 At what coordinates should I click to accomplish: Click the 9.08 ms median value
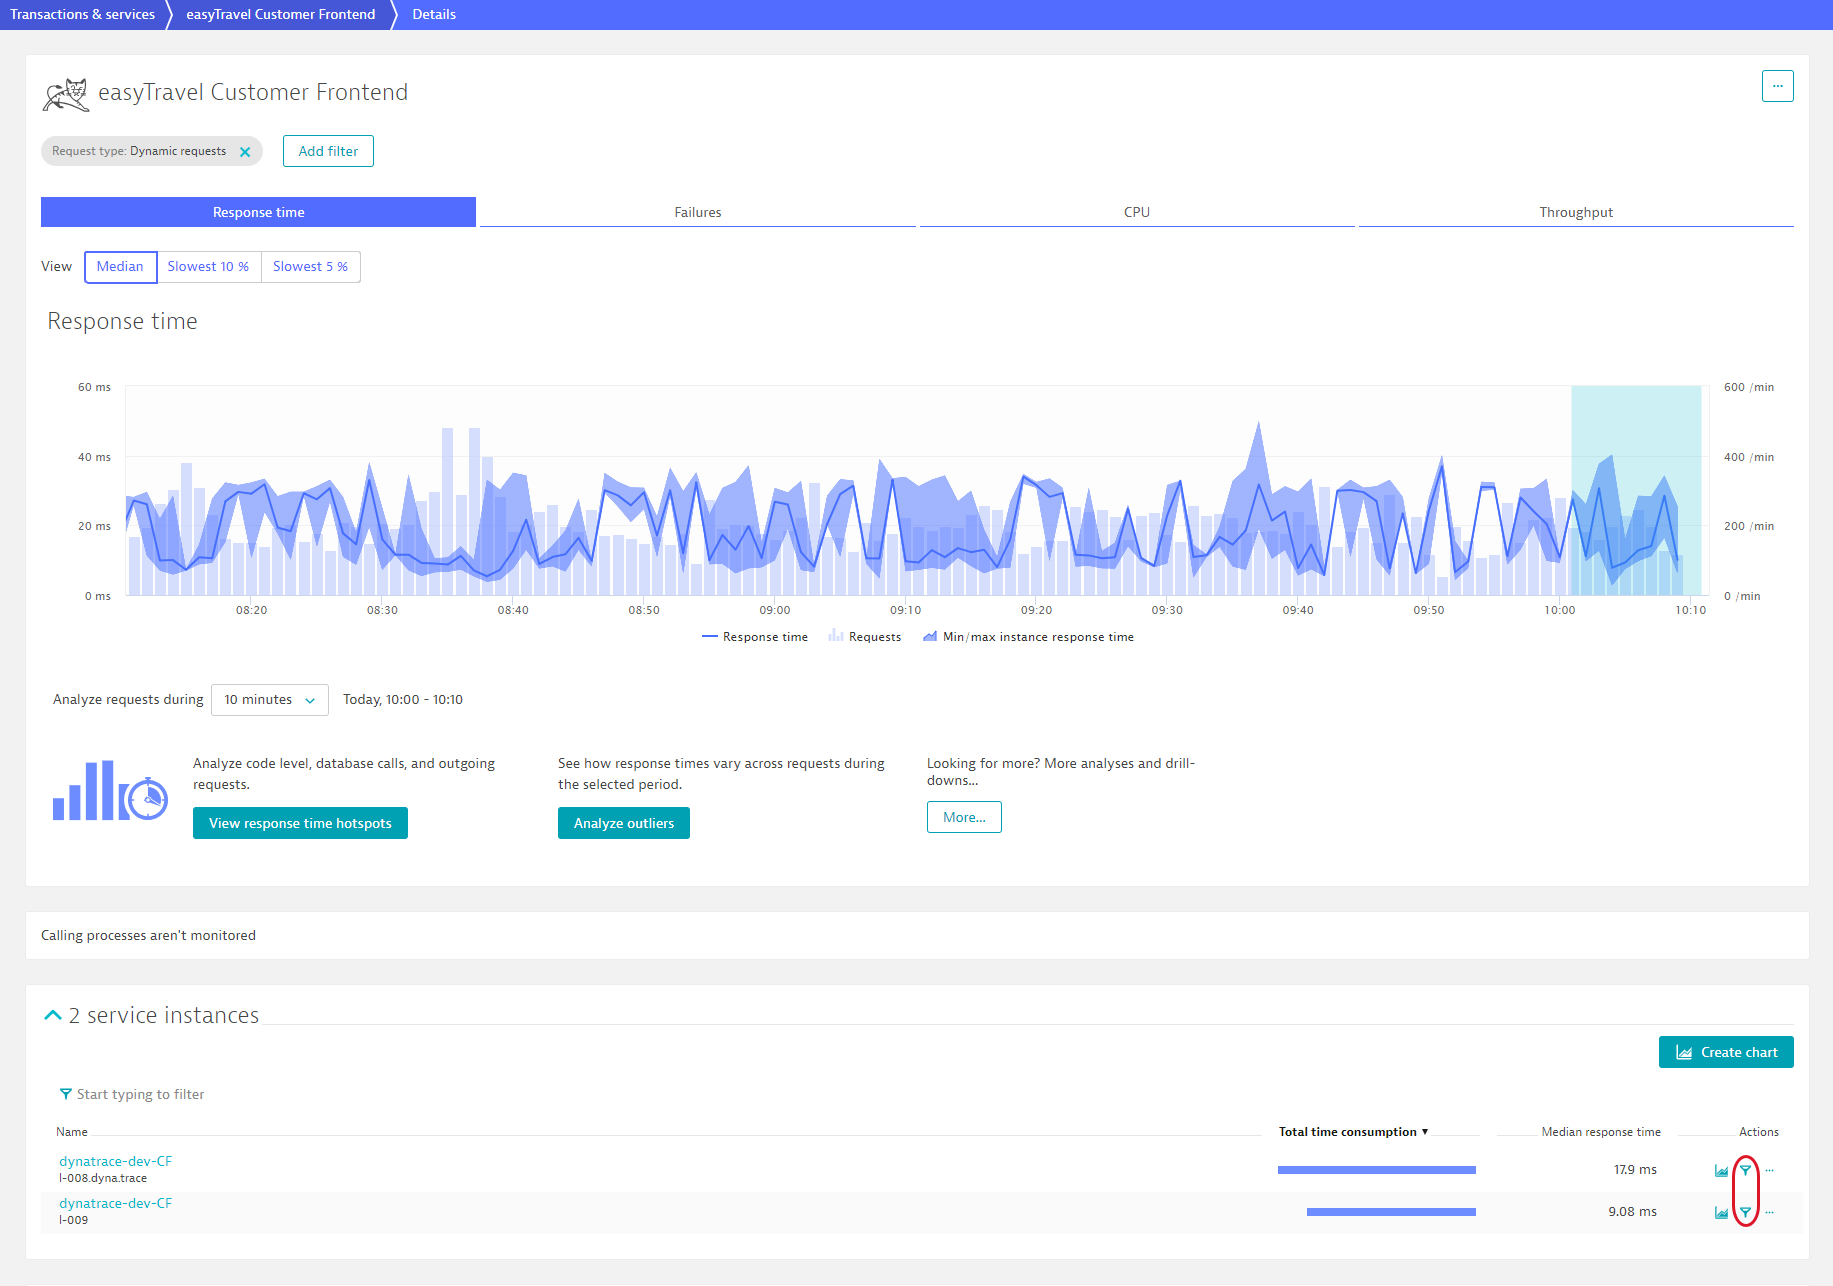point(1632,1212)
